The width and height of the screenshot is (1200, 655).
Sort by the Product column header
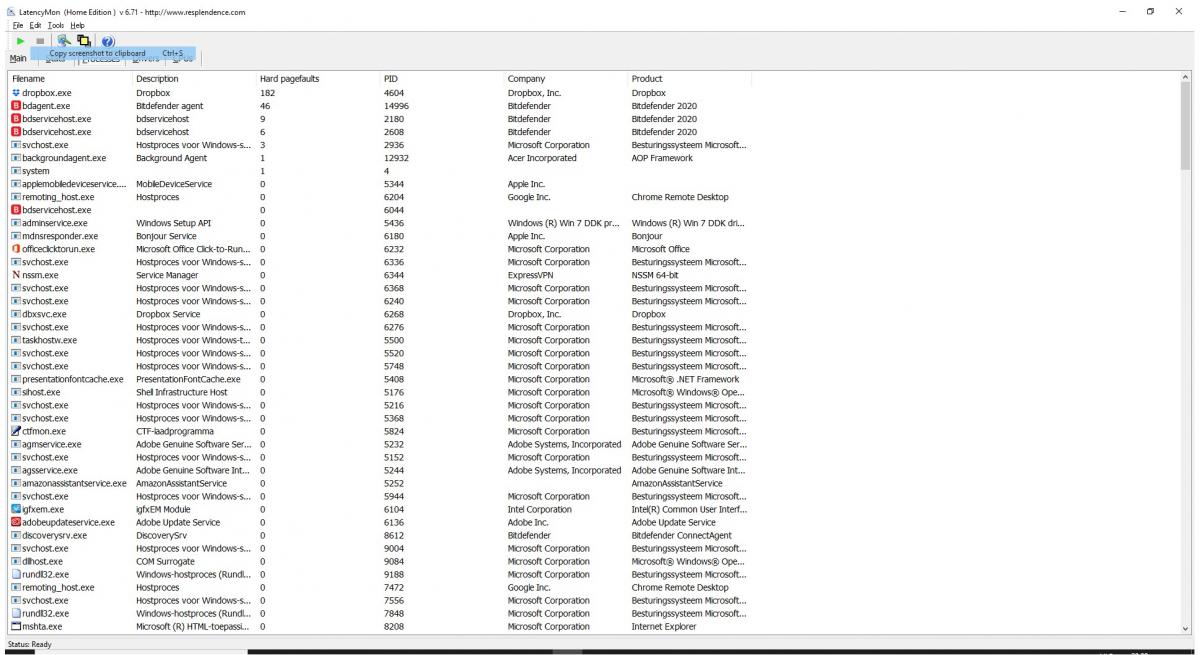(689, 78)
